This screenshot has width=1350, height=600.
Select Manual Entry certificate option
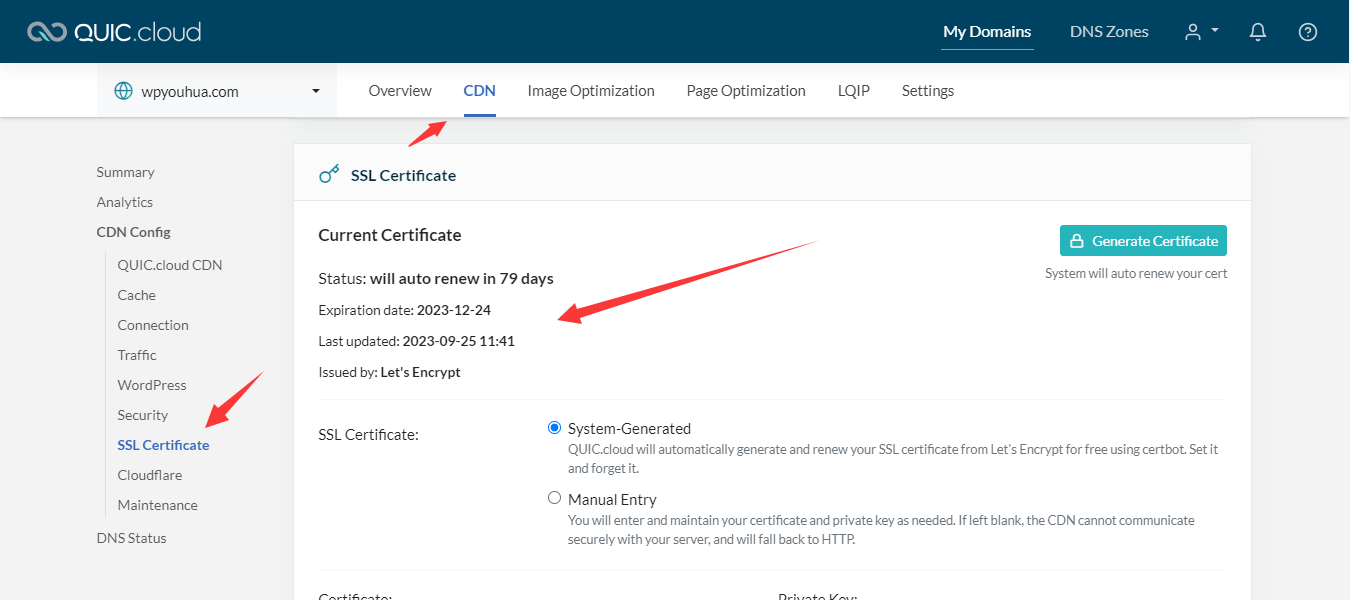click(x=555, y=498)
